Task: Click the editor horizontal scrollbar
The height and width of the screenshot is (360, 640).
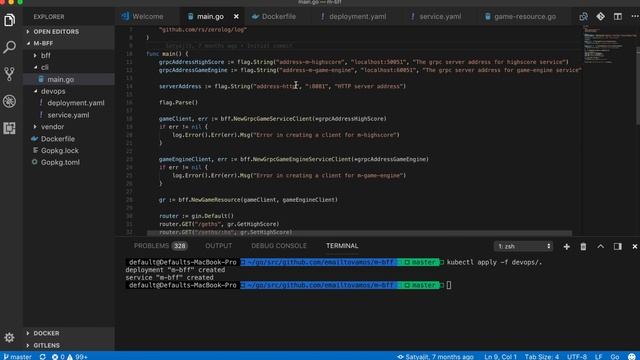Action: pyautogui.click(x=359, y=233)
